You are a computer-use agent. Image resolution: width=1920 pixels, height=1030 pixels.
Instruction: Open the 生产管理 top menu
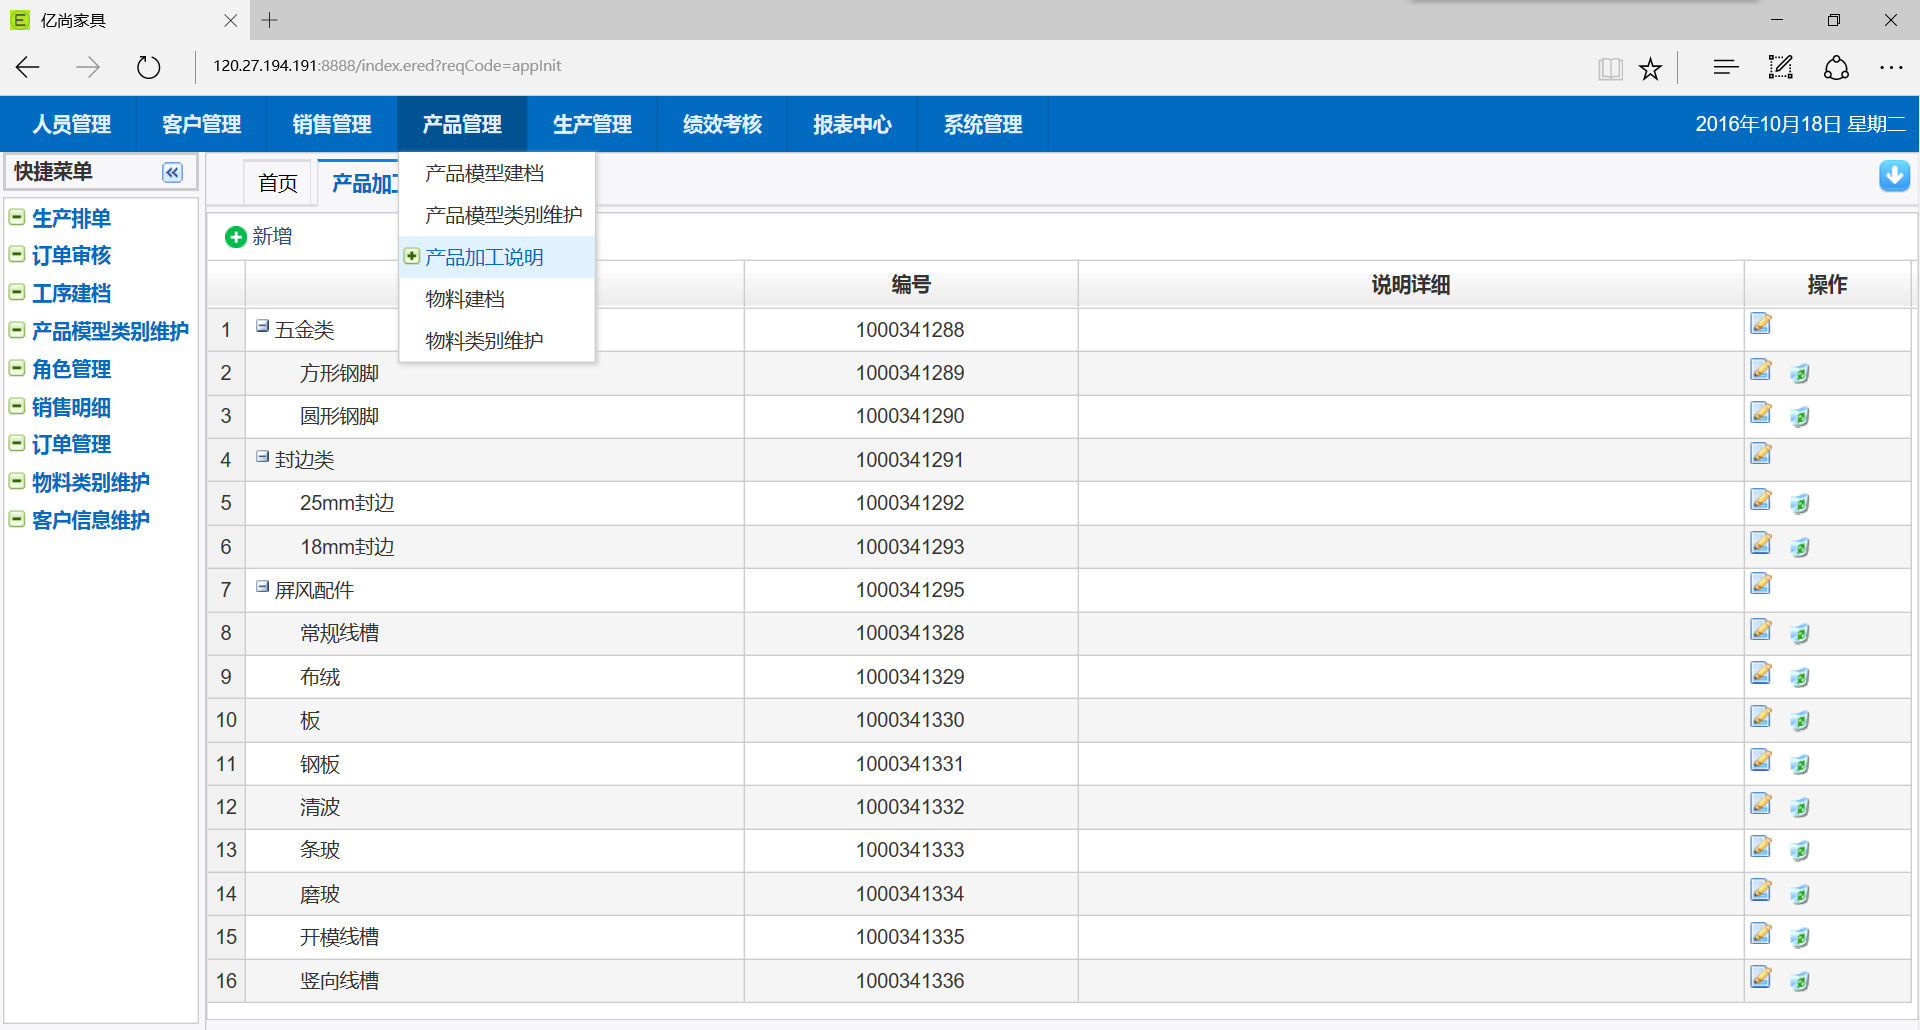592,124
